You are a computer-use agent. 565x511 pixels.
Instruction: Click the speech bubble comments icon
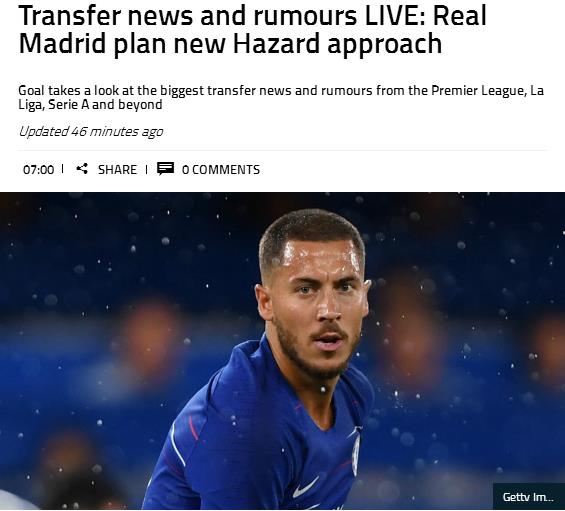(x=165, y=168)
